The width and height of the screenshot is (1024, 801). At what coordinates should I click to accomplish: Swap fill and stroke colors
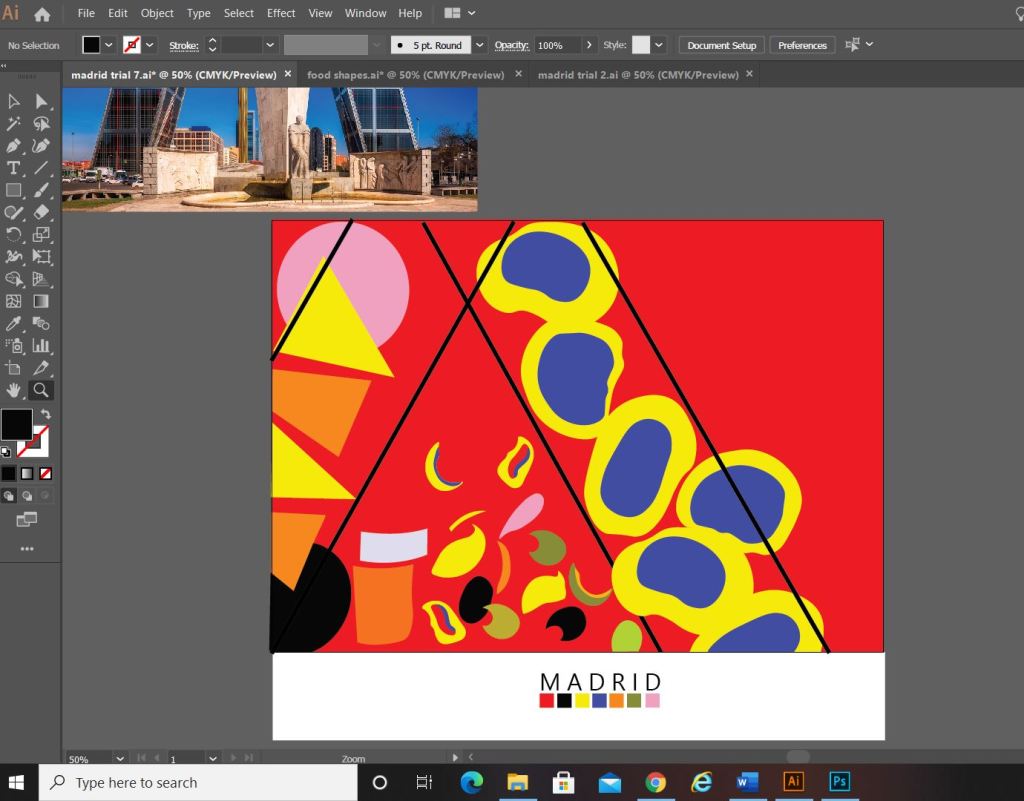point(45,414)
